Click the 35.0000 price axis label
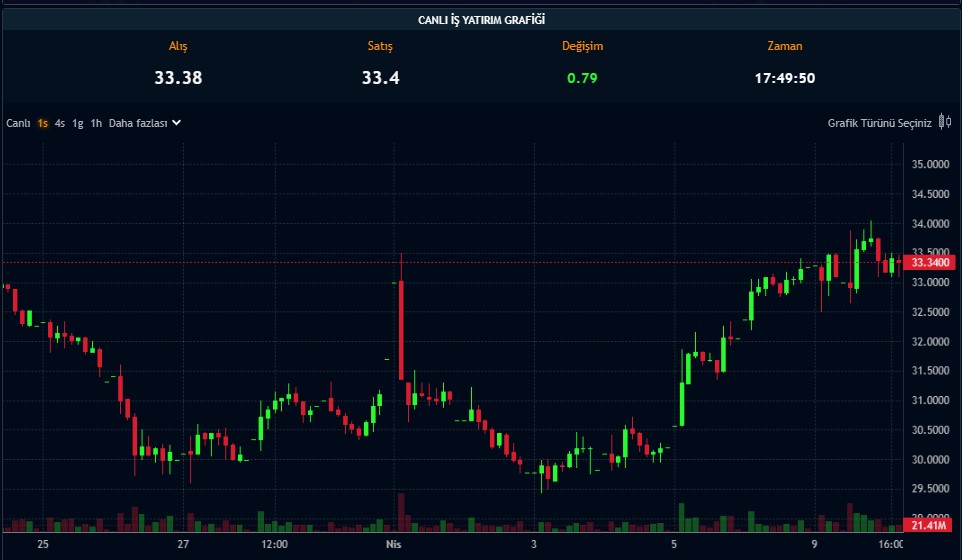This screenshot has height=560, width=962. point(930,165)
